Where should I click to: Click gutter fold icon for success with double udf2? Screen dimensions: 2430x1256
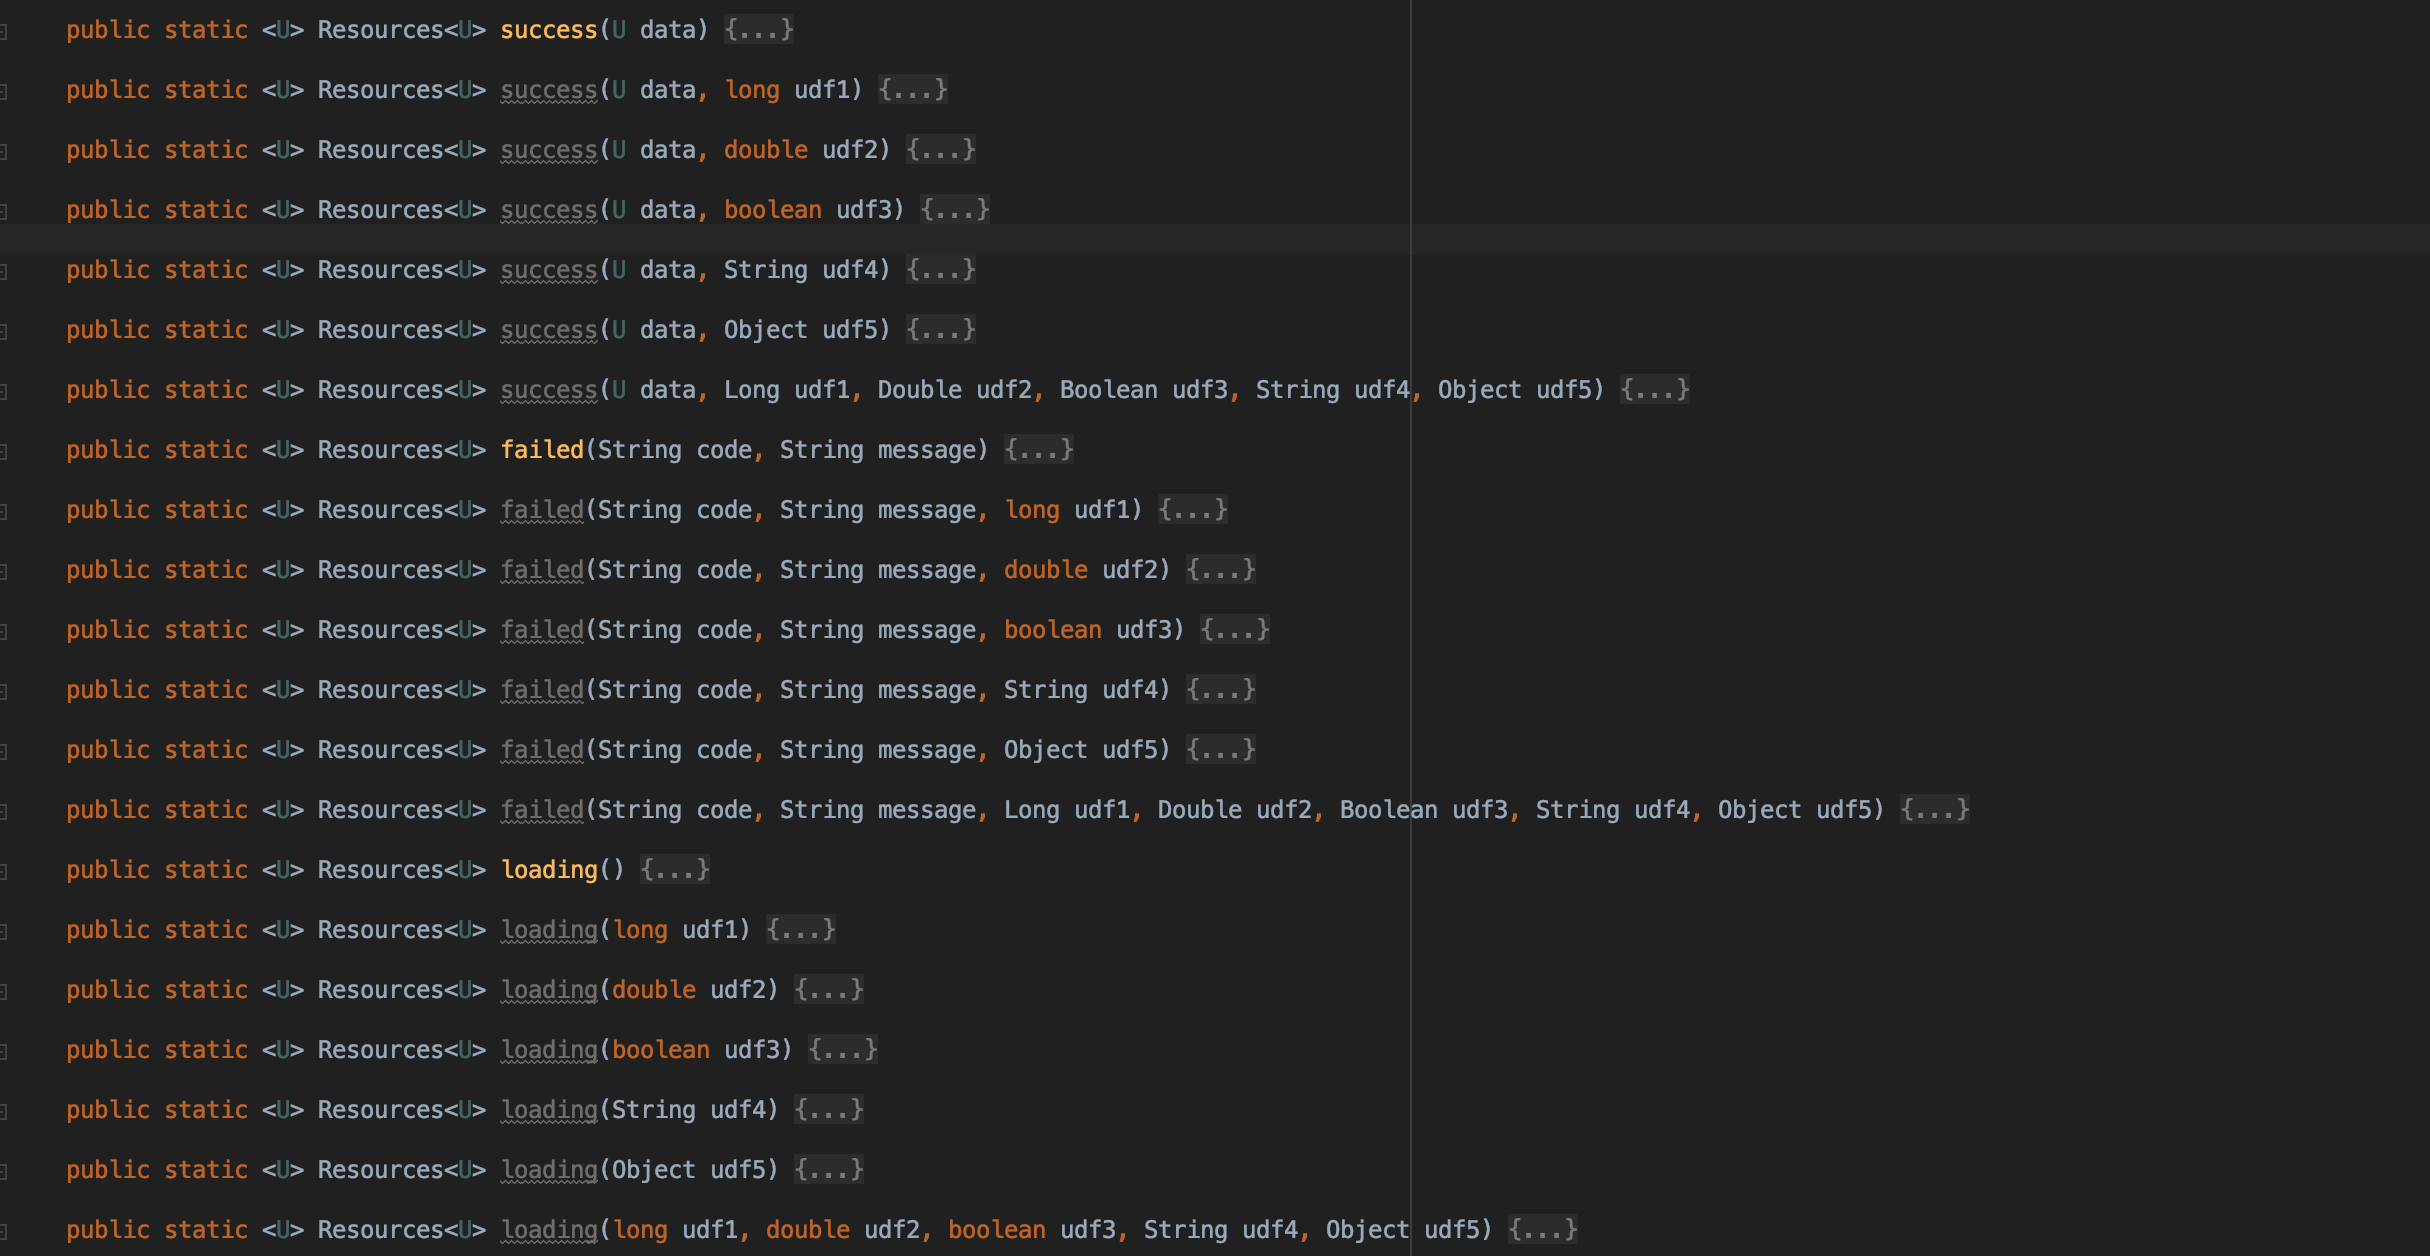point(4,152)
